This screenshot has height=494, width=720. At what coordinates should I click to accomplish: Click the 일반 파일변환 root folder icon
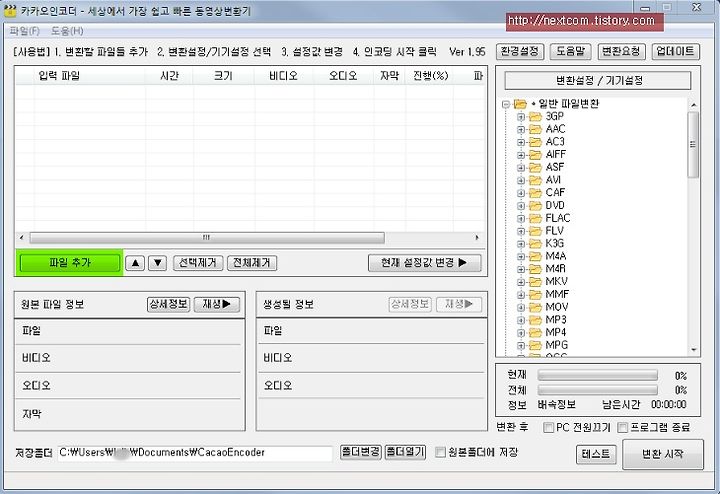pos(520,104)
